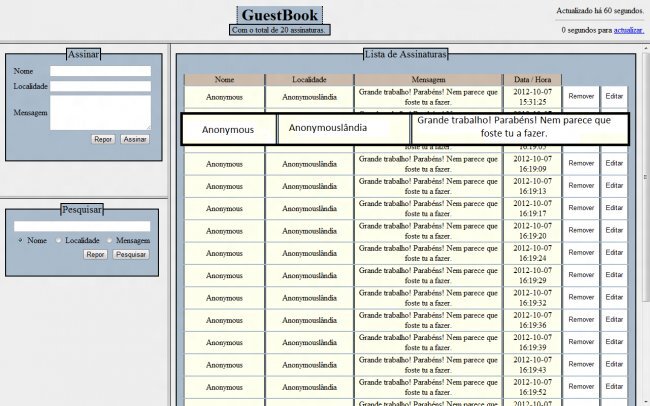650x406 pixels.
Task: Remove the entry dated 16:19:17
Action: click(581, 208)
